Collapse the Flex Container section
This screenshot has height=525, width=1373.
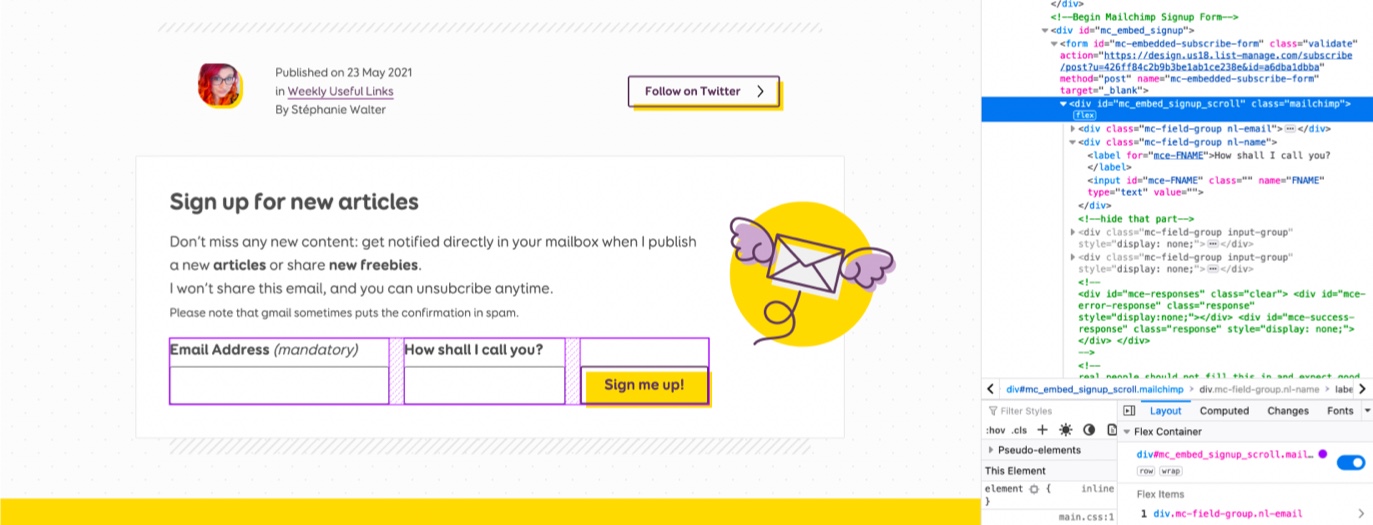[x=1126, y=432]
